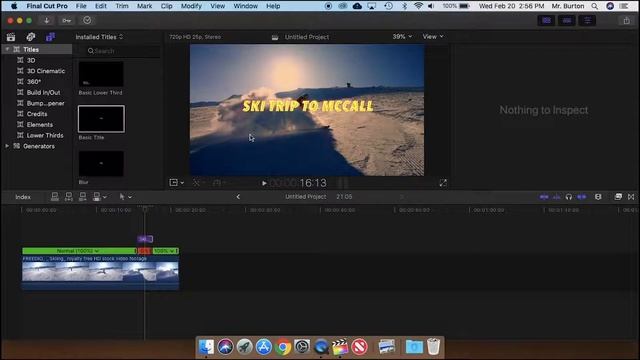Viewport: 640px width, 360px height.
Task: Show the Photos and Audio sidebar icon
Action: click(31, 37)
